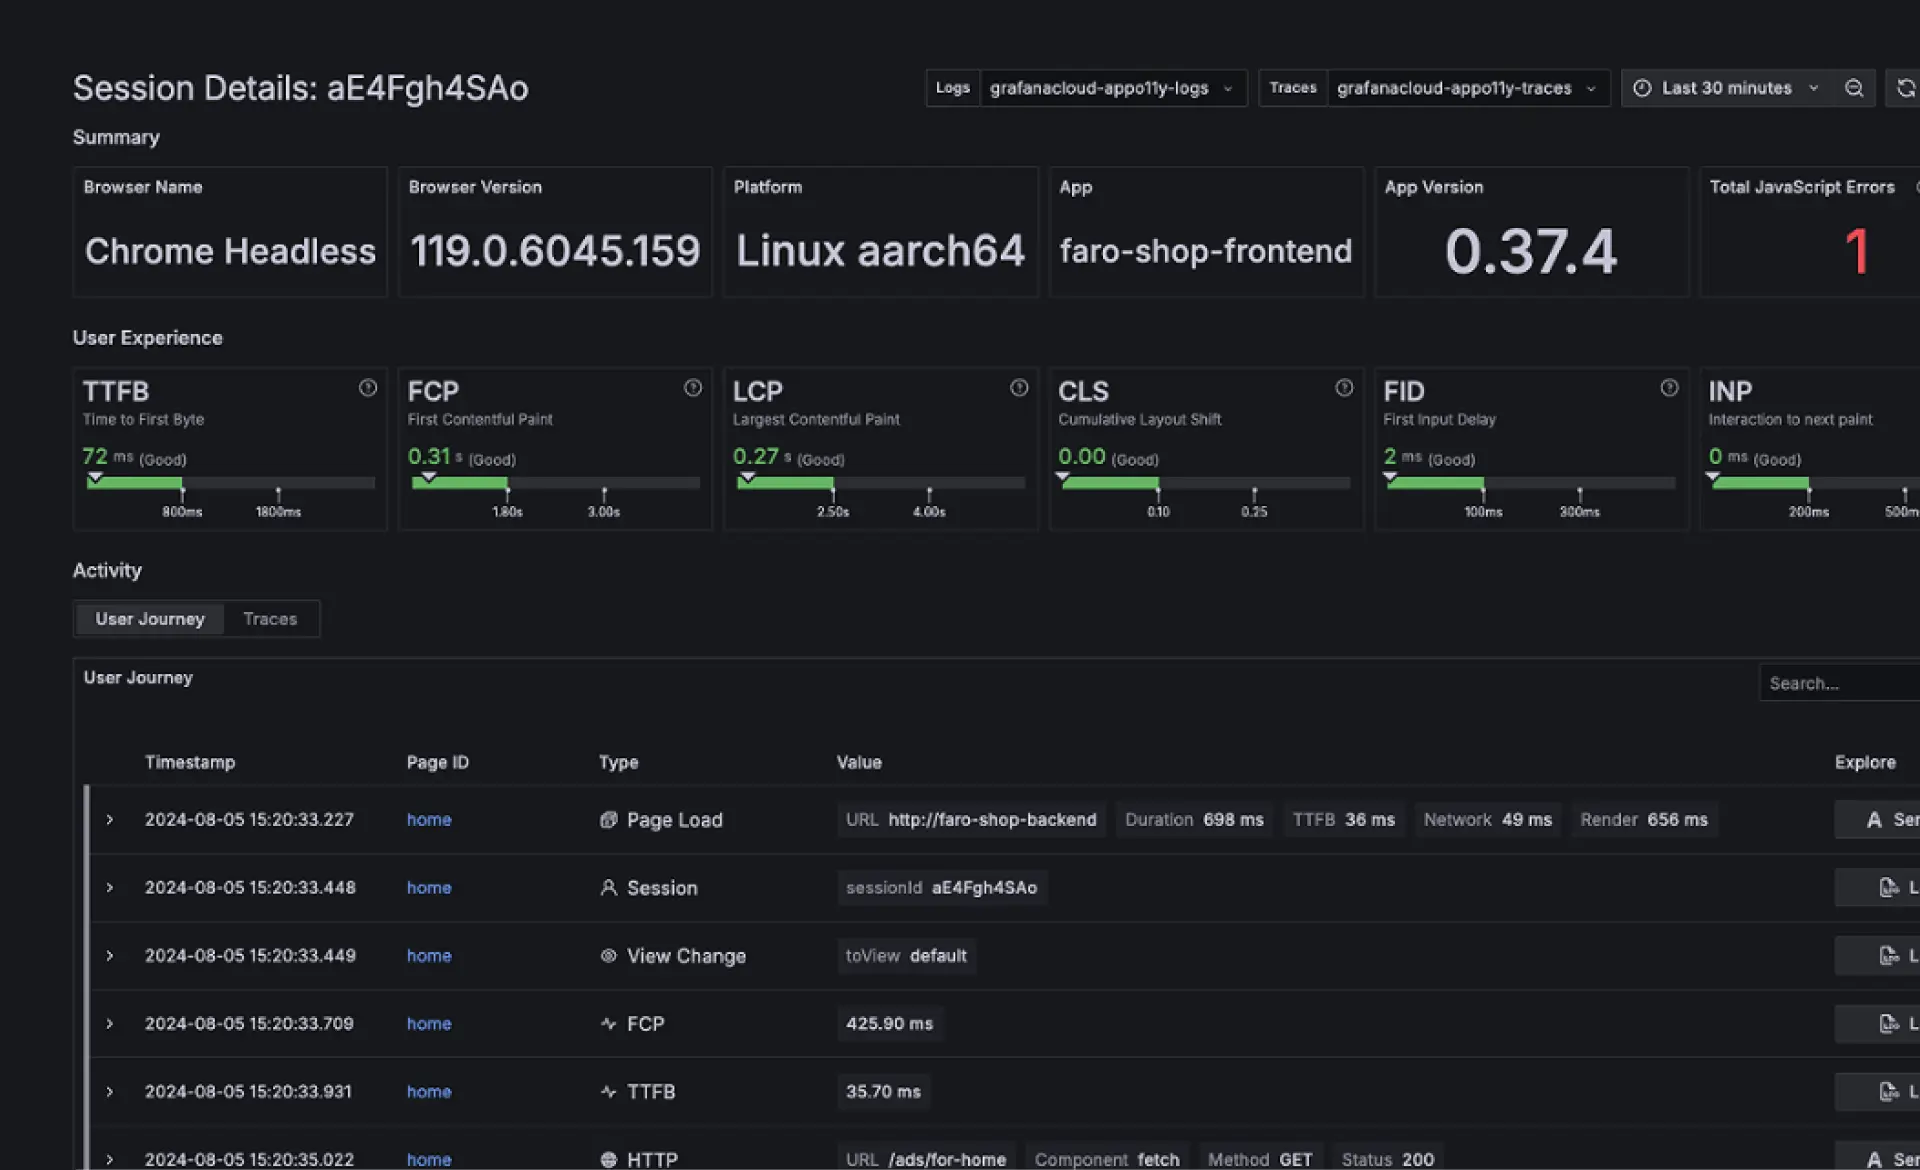Screen dimensions: 1920x1170
Task: Click the Type column header
Action: click(618, 762)
